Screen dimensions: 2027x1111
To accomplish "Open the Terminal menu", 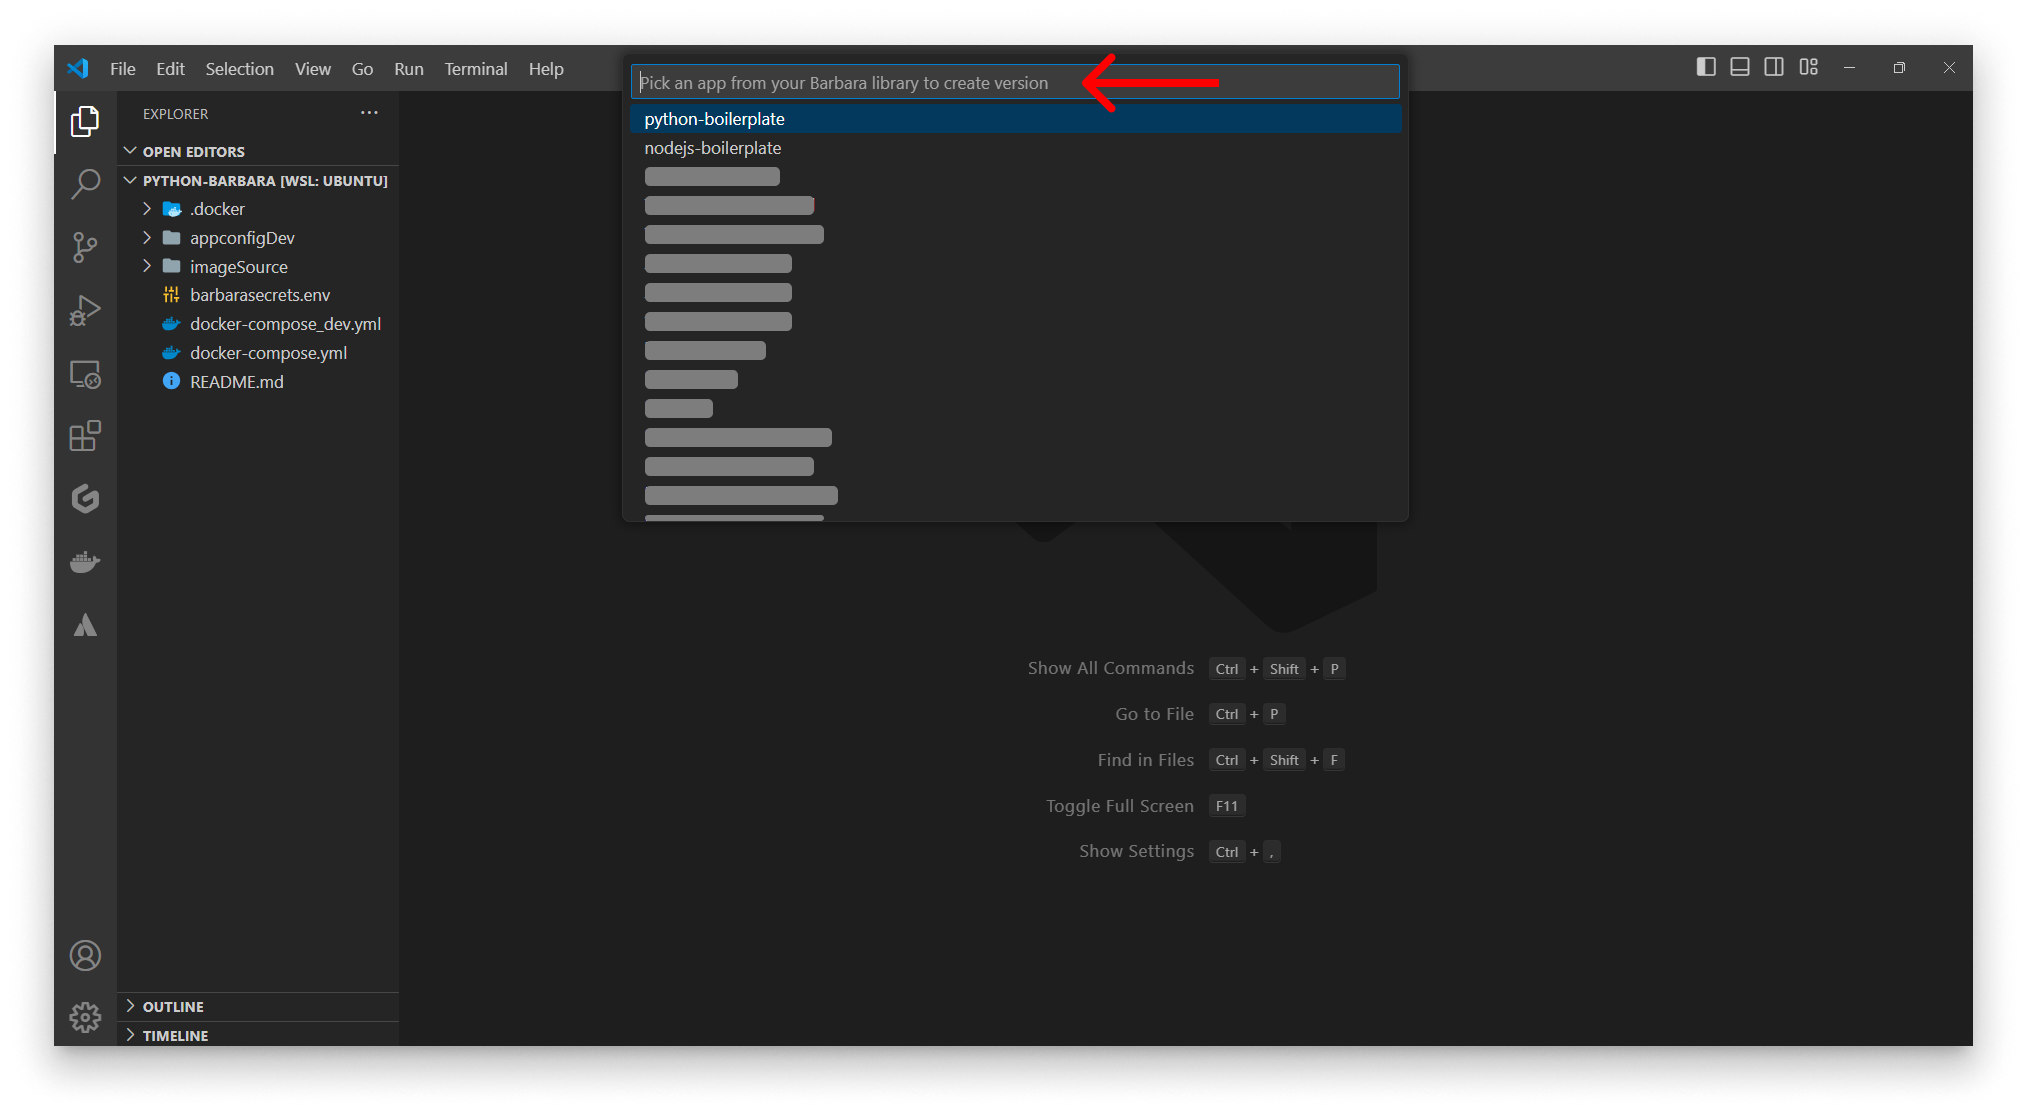I will (476, 68).
